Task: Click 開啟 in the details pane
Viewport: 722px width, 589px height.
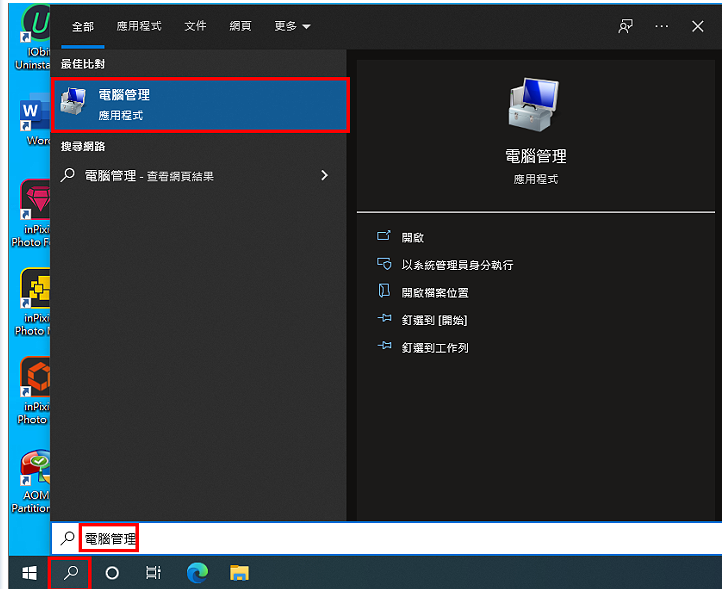Action: click(x=413, y=238)
